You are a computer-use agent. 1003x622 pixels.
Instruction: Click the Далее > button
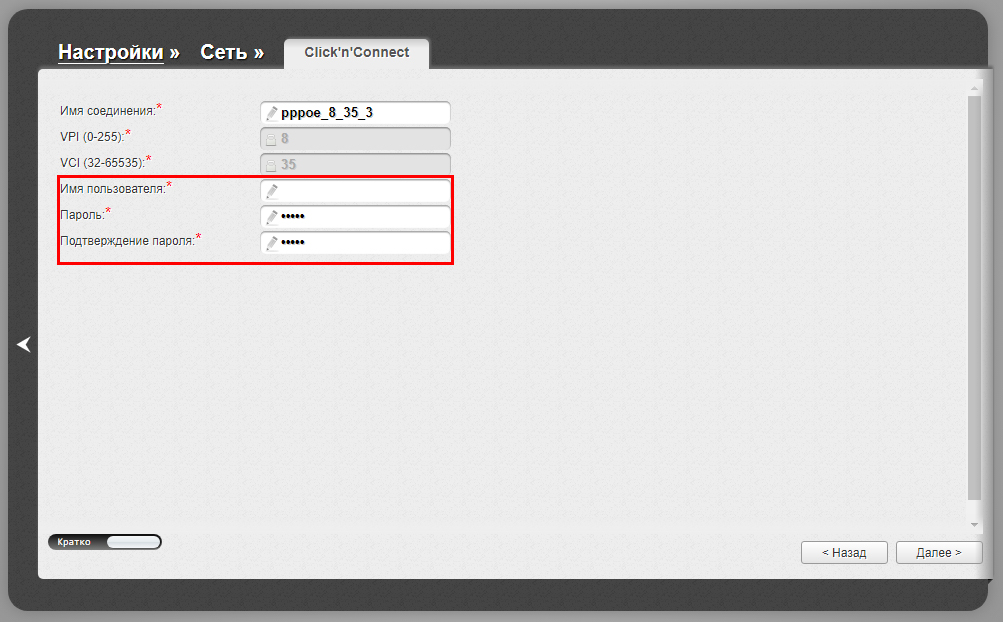coord(938,552)
